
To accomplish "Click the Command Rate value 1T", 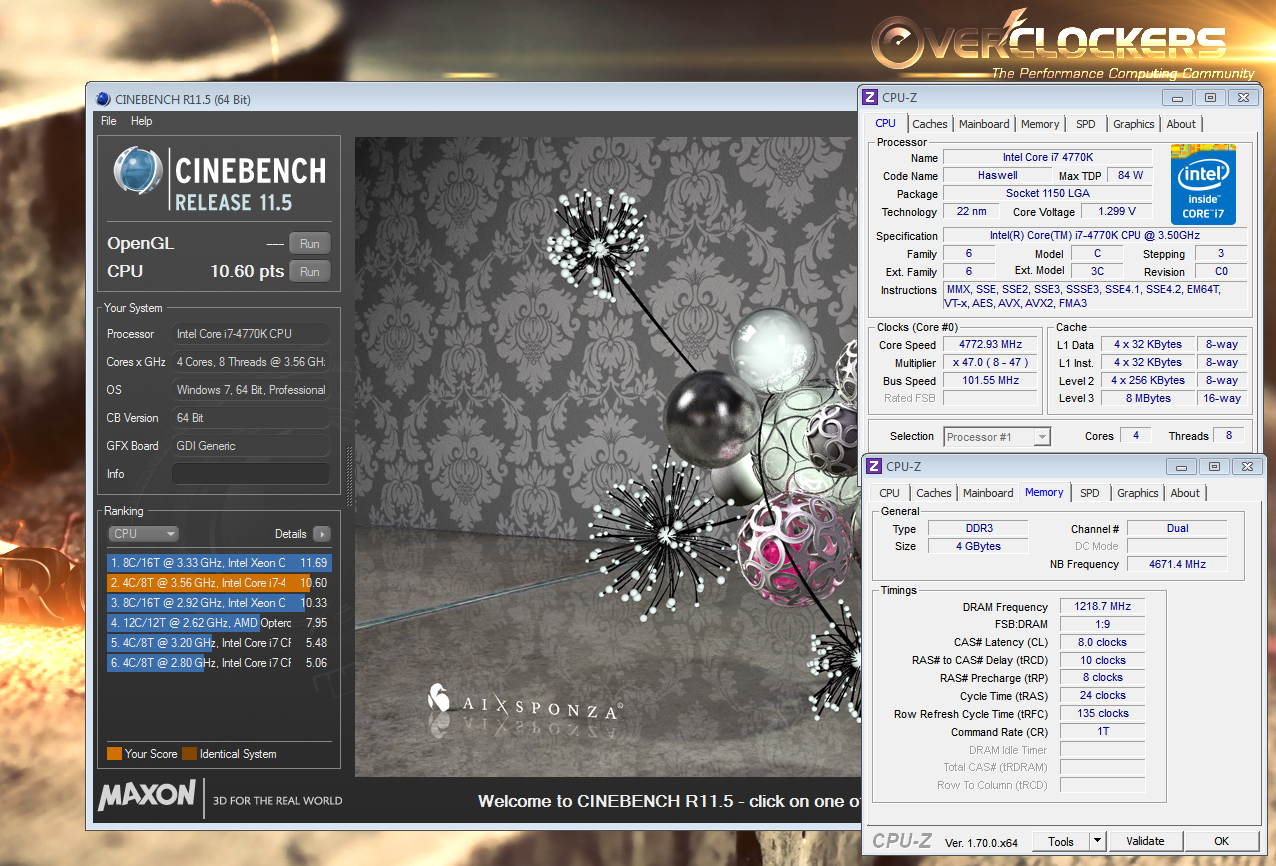I will 1103,731.
